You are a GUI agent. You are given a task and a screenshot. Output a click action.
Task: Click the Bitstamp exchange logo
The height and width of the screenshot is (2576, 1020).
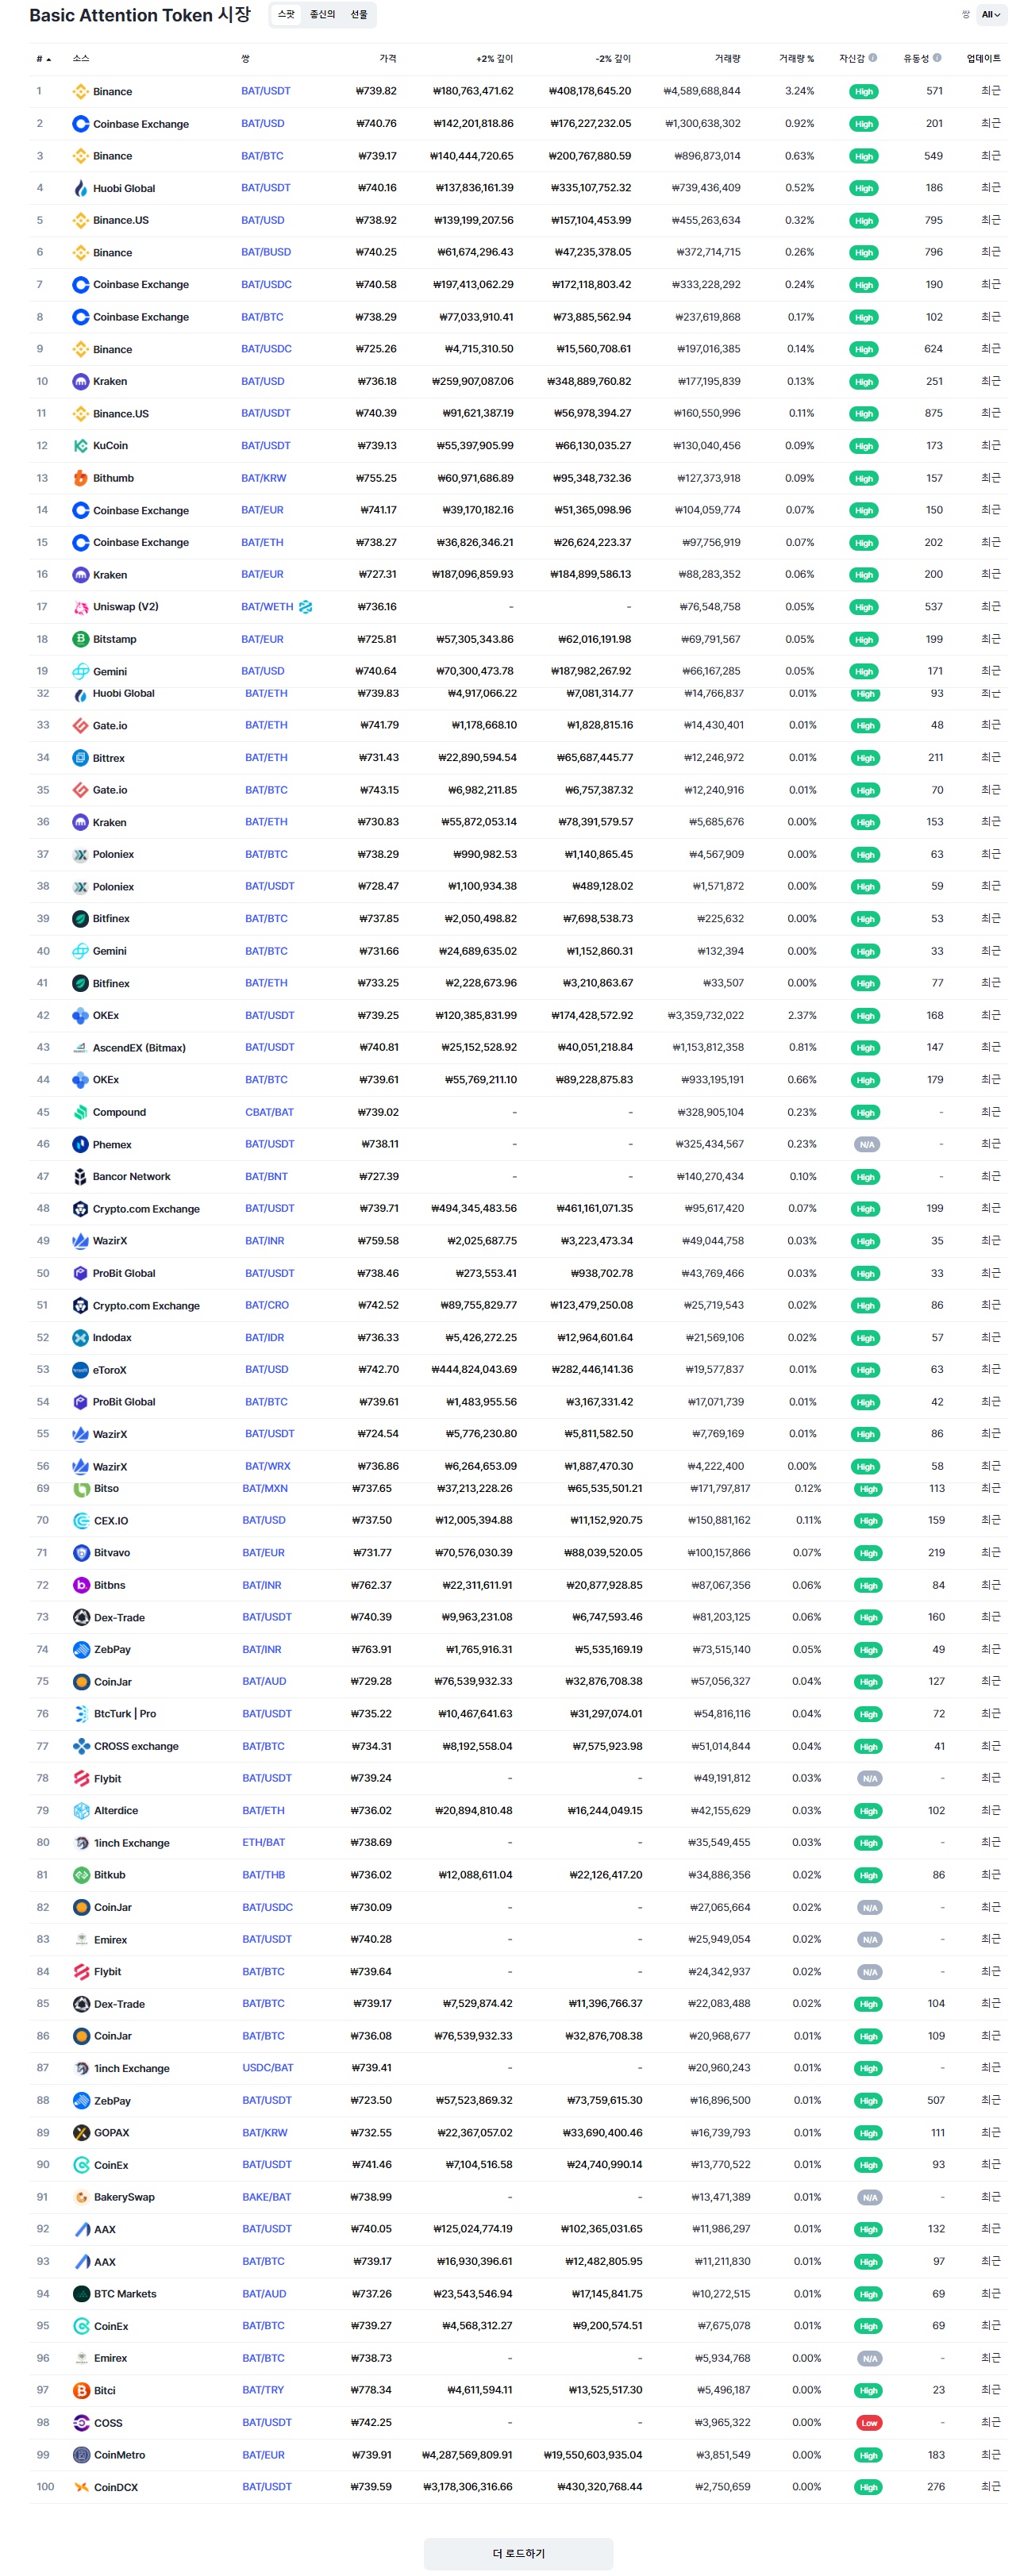pos(80,639)
